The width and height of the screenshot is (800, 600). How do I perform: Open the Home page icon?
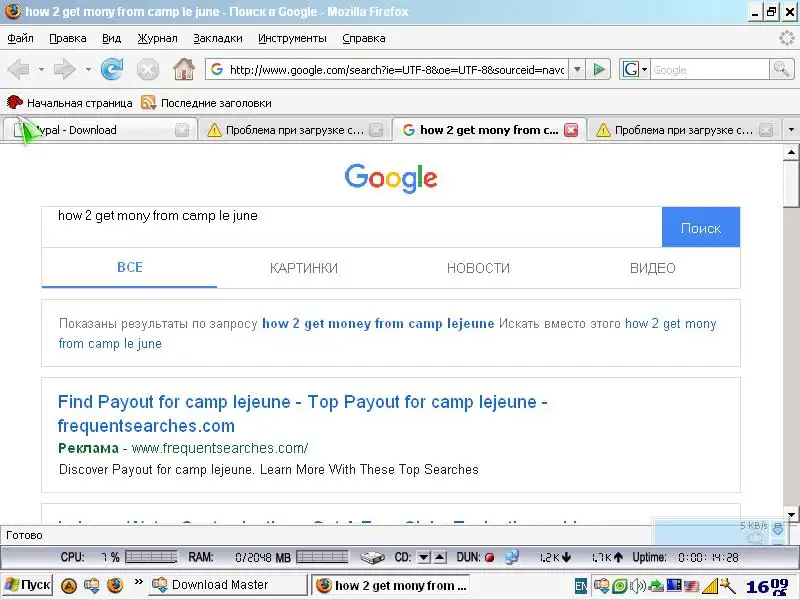[184, 69]
